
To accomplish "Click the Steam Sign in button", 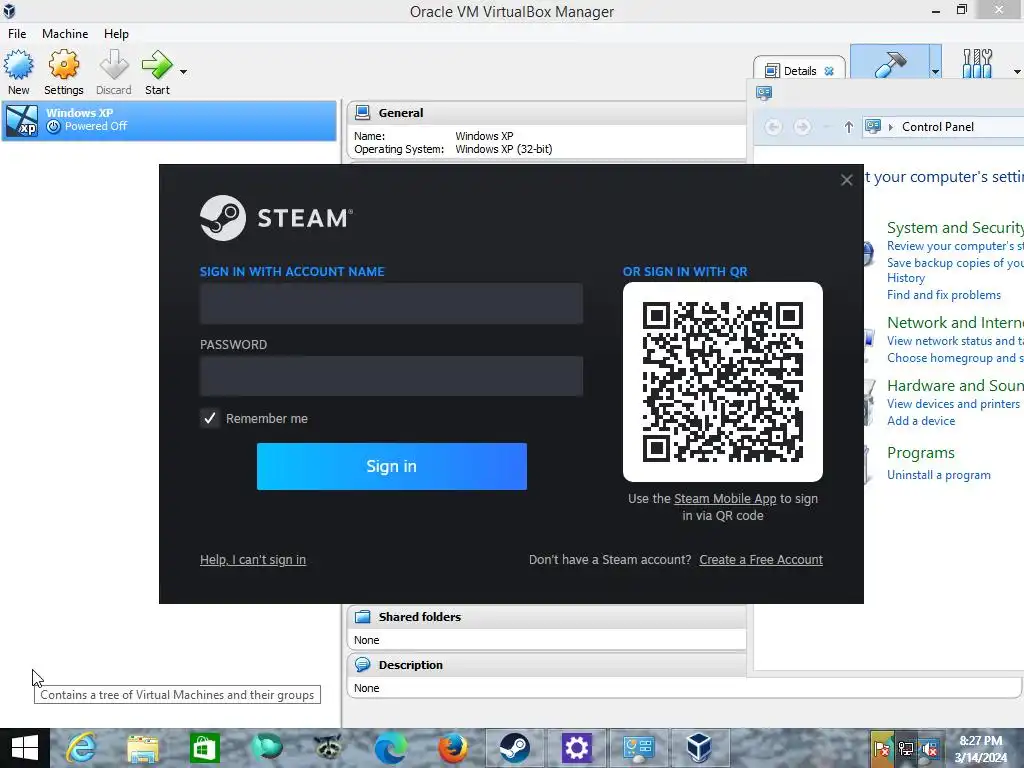I will [392, 466].
